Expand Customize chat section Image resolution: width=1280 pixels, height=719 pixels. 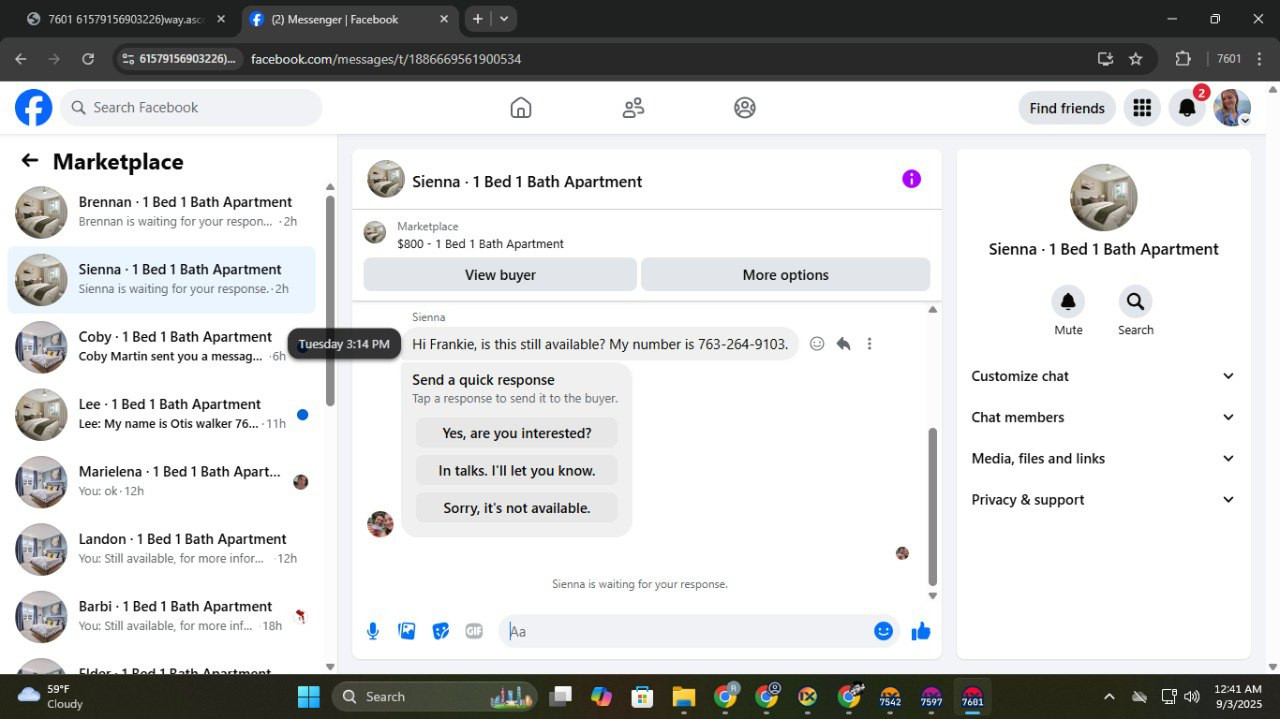point(1104,376)
